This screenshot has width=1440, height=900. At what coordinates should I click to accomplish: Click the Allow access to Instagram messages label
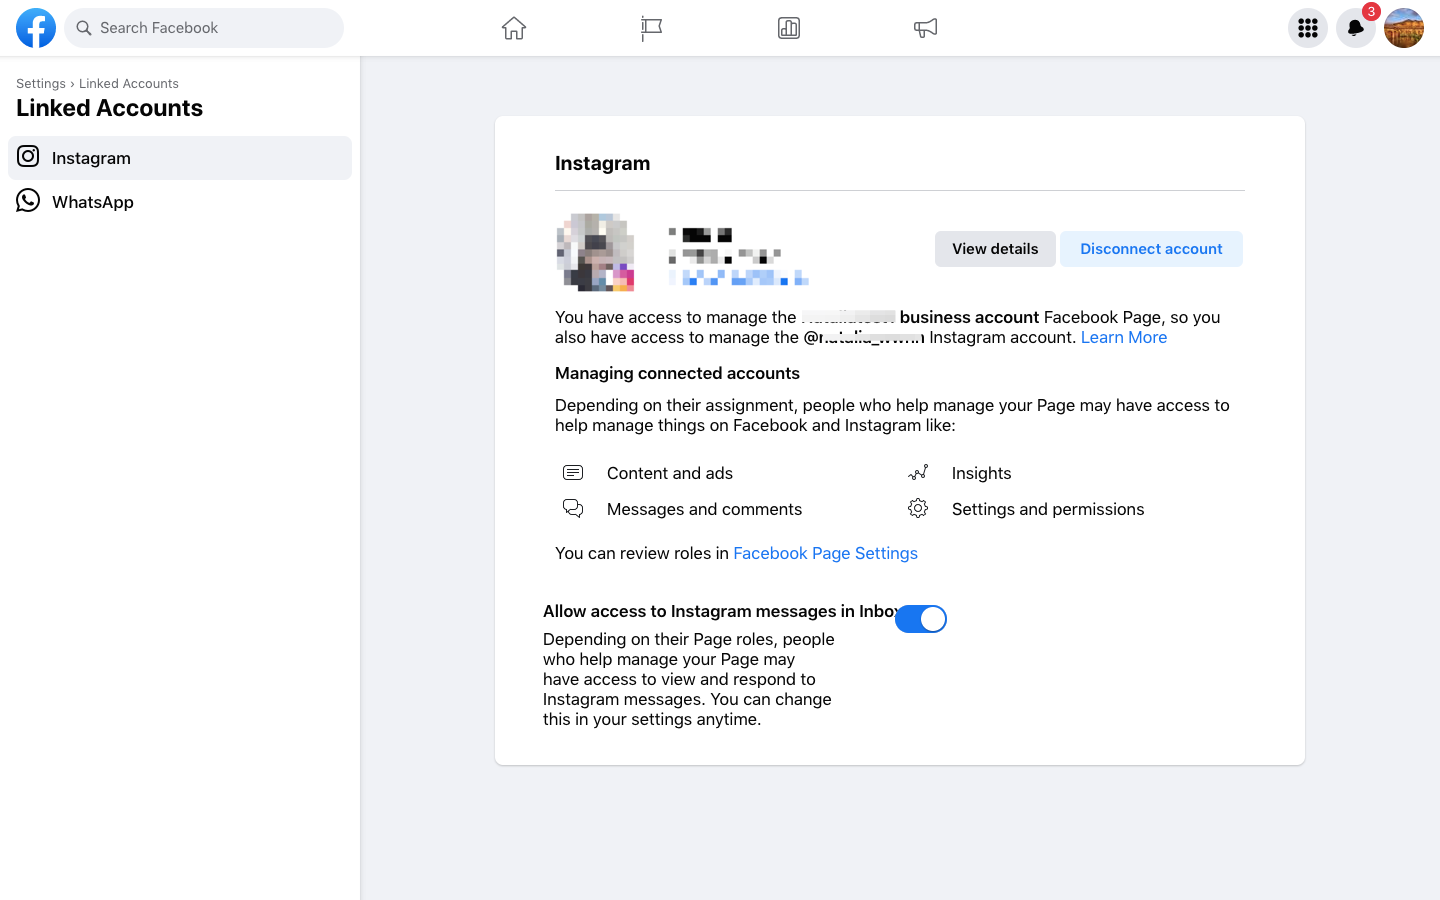point(720,611)
